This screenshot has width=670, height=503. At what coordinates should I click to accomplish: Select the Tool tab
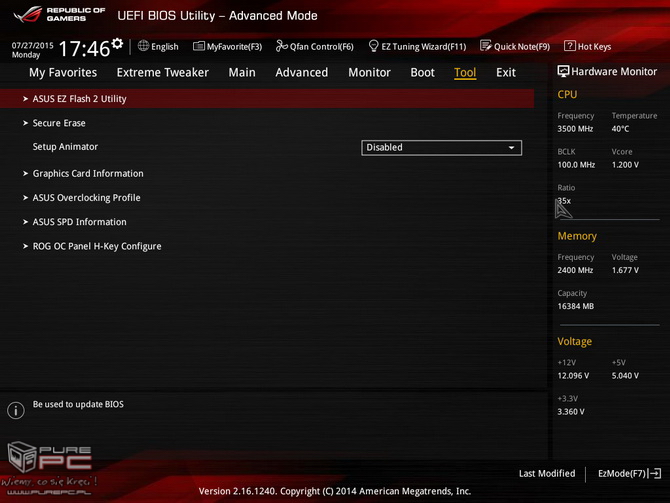[x=465, y=73]
